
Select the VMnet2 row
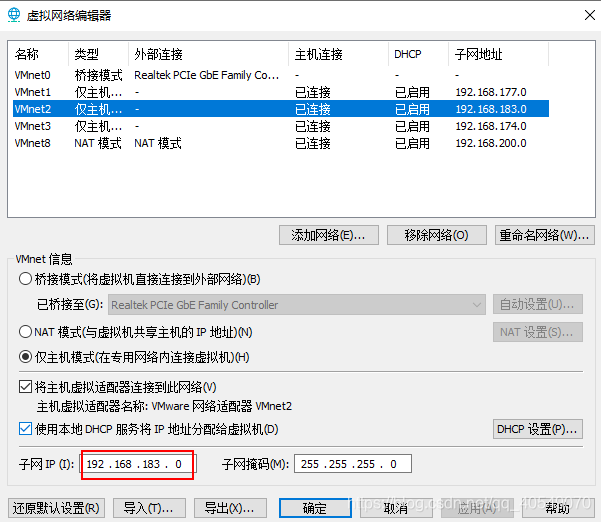tap(281, 109)
